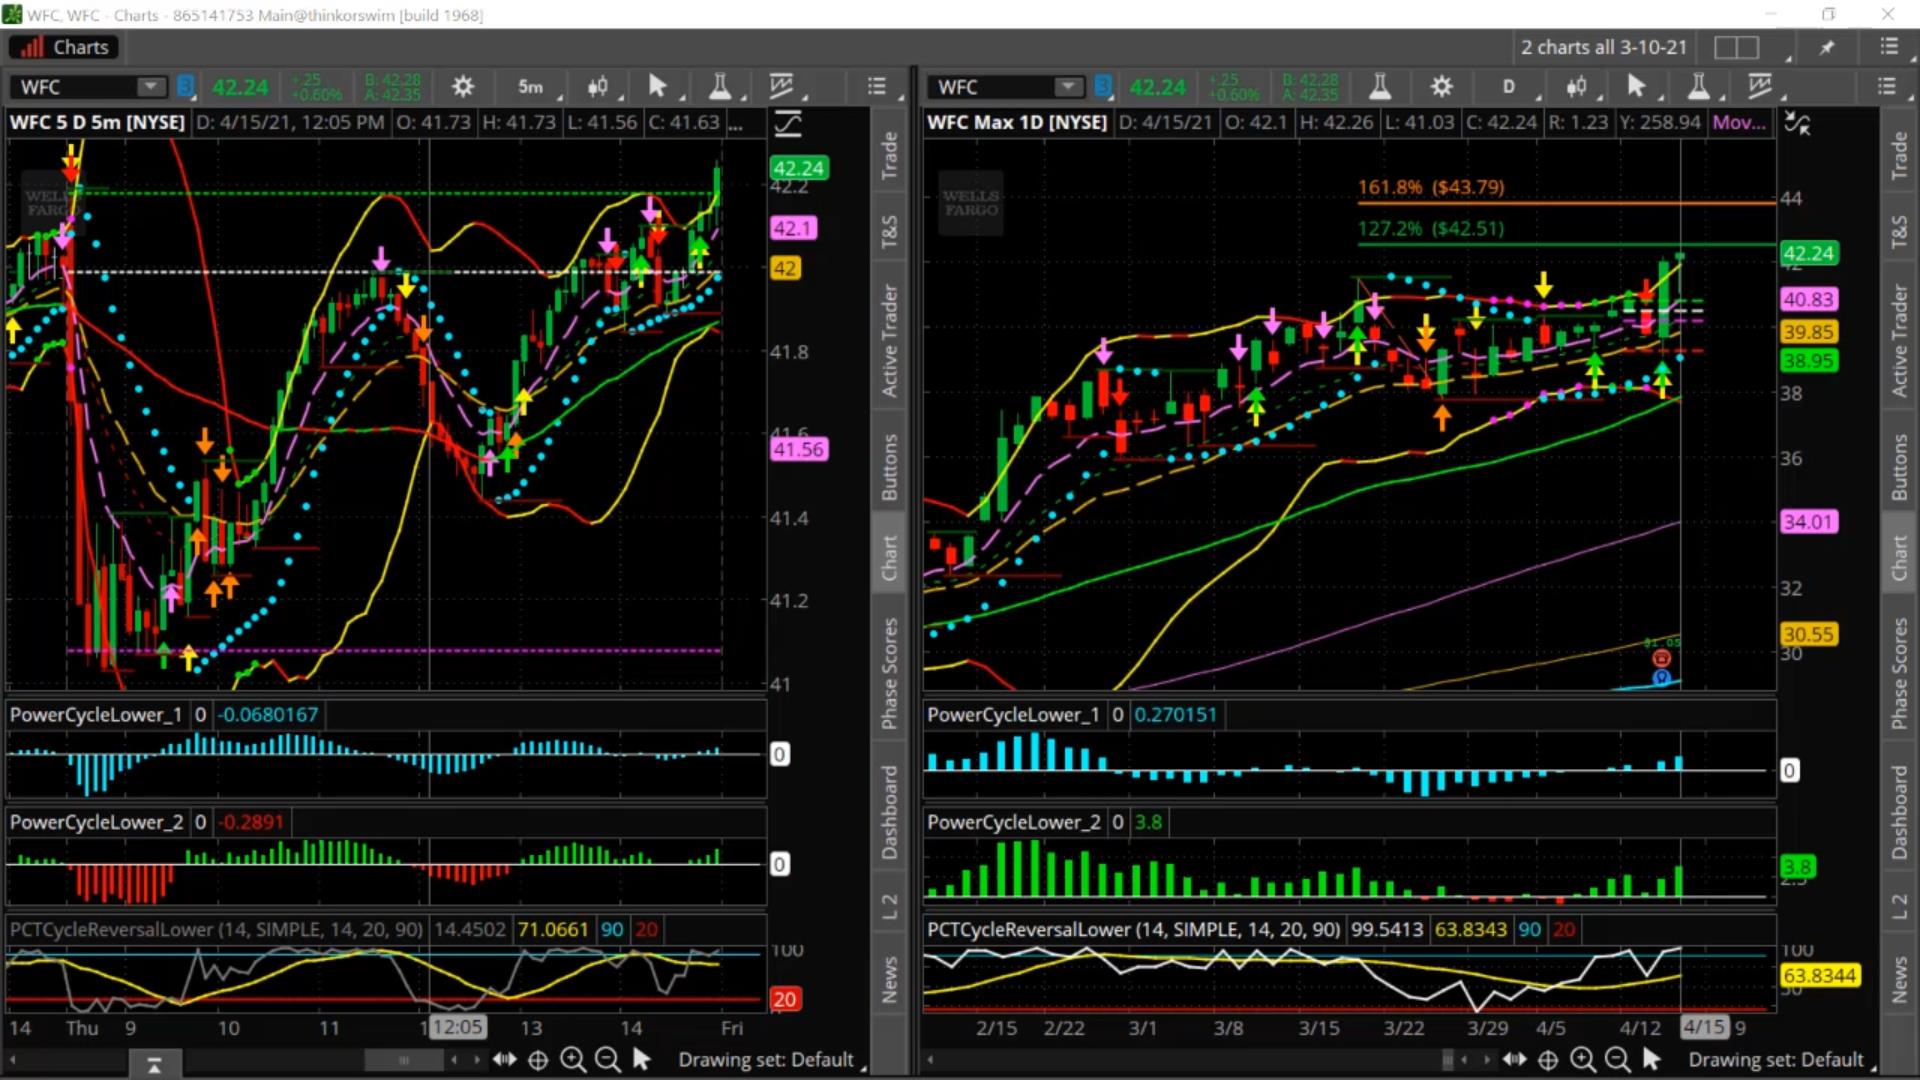Open right chart studies flask next to the pointer
Viewport: 1920px width, 1080px height.
pyautogui.click(x=1698, y=87)
